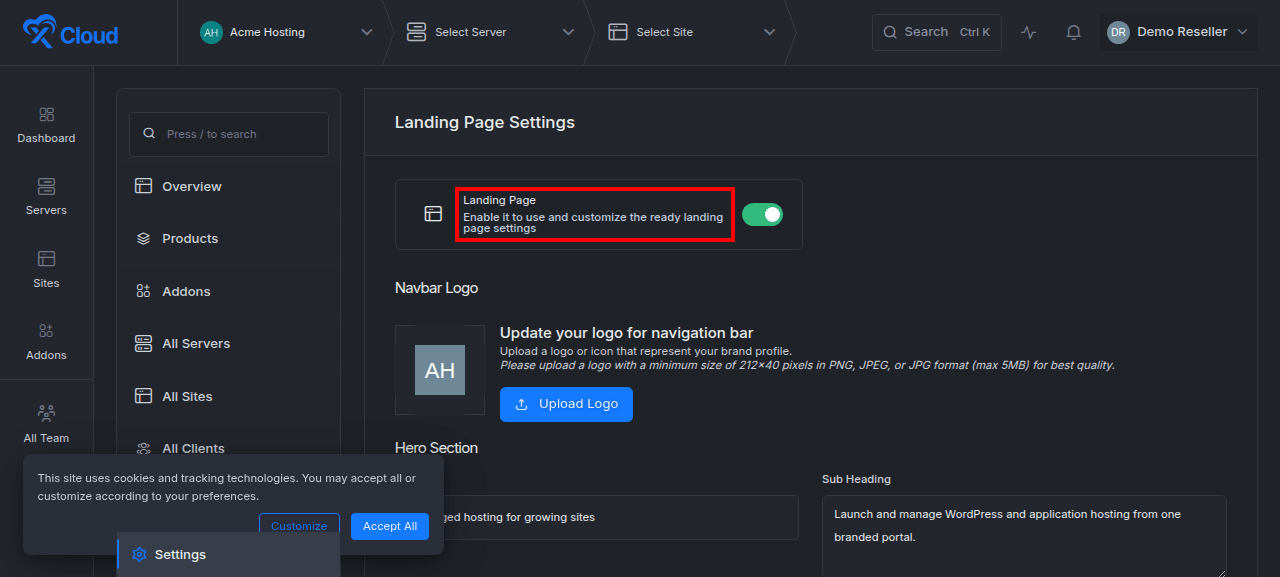Screen dimensions: 1280x577
Task: Click the Dashboard icon in left rail
Action: [x=46, y=115]
